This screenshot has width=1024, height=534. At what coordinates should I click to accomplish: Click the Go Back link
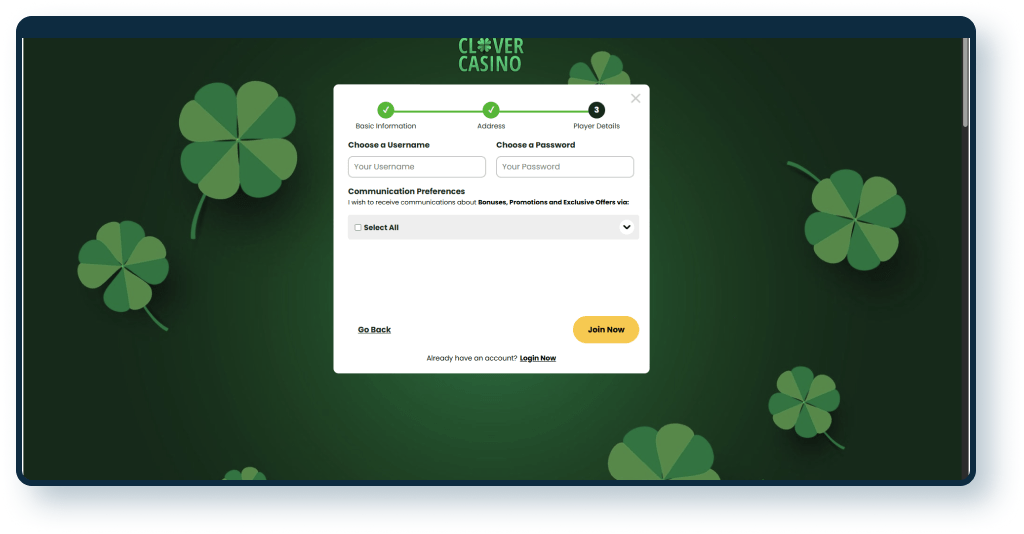point(374,330)
